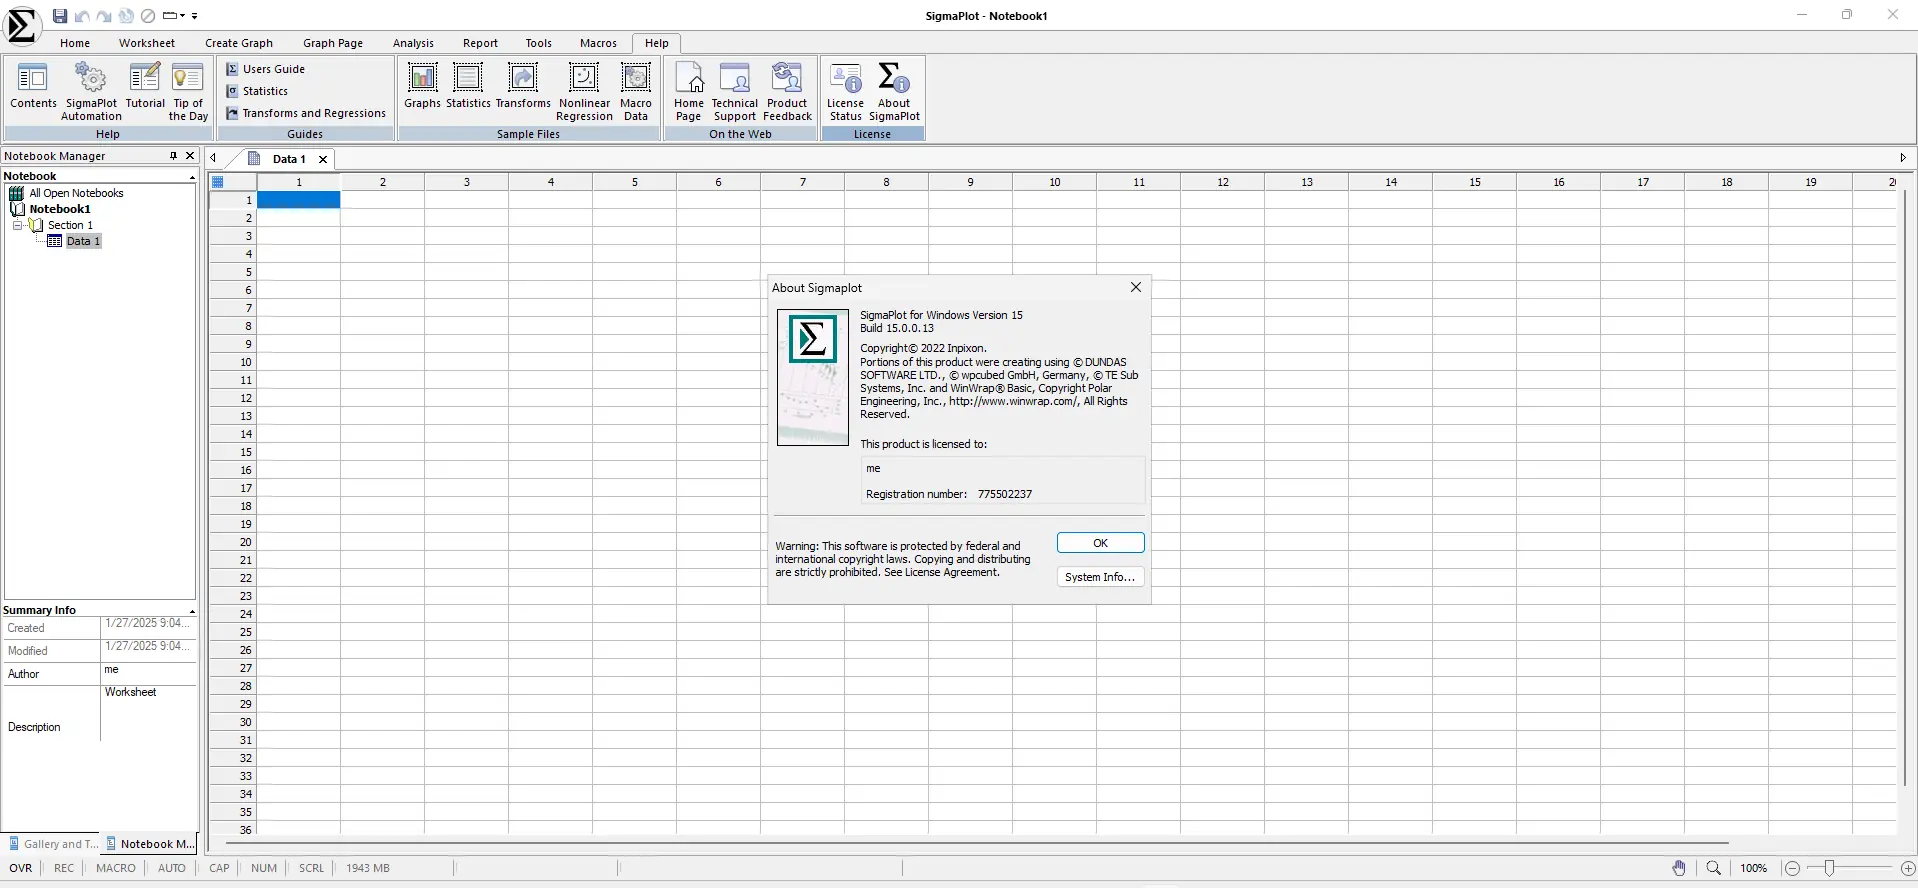Open Nonlinear Regression sample files
Screen dimensions: 1918x888
(x=585, y=91)
